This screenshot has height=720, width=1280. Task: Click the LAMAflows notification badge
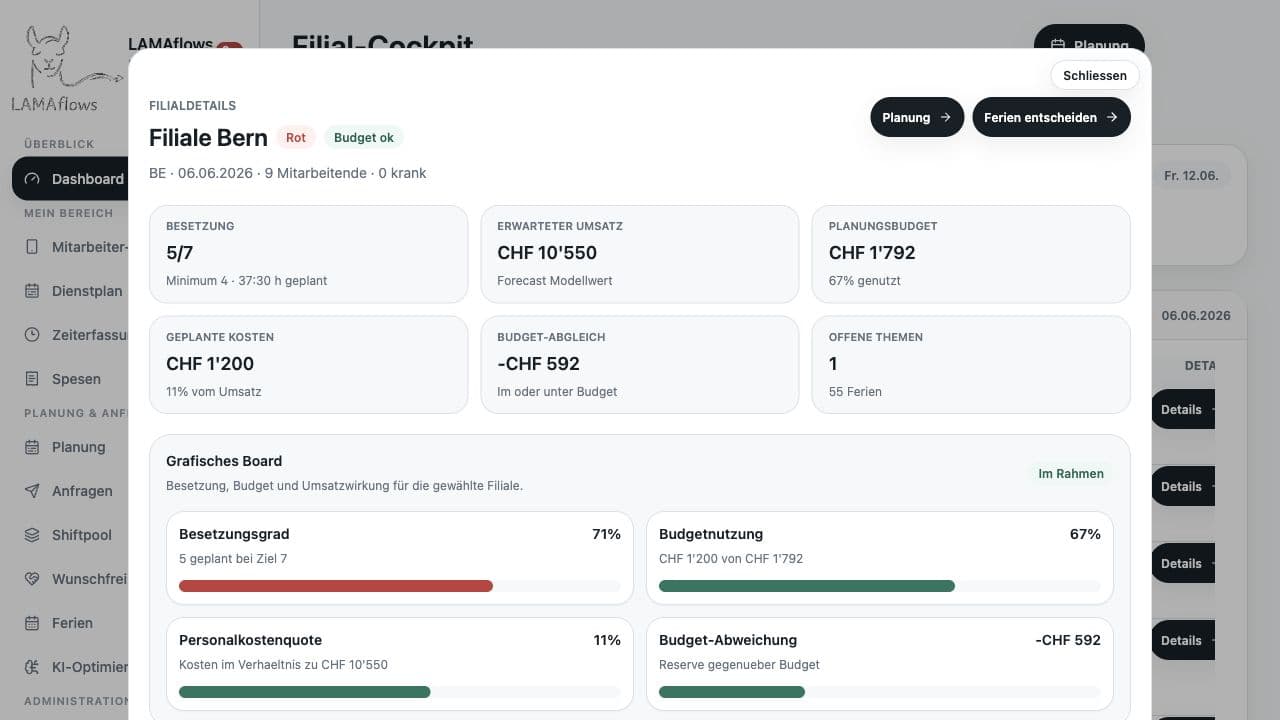(x=229, y=46)
